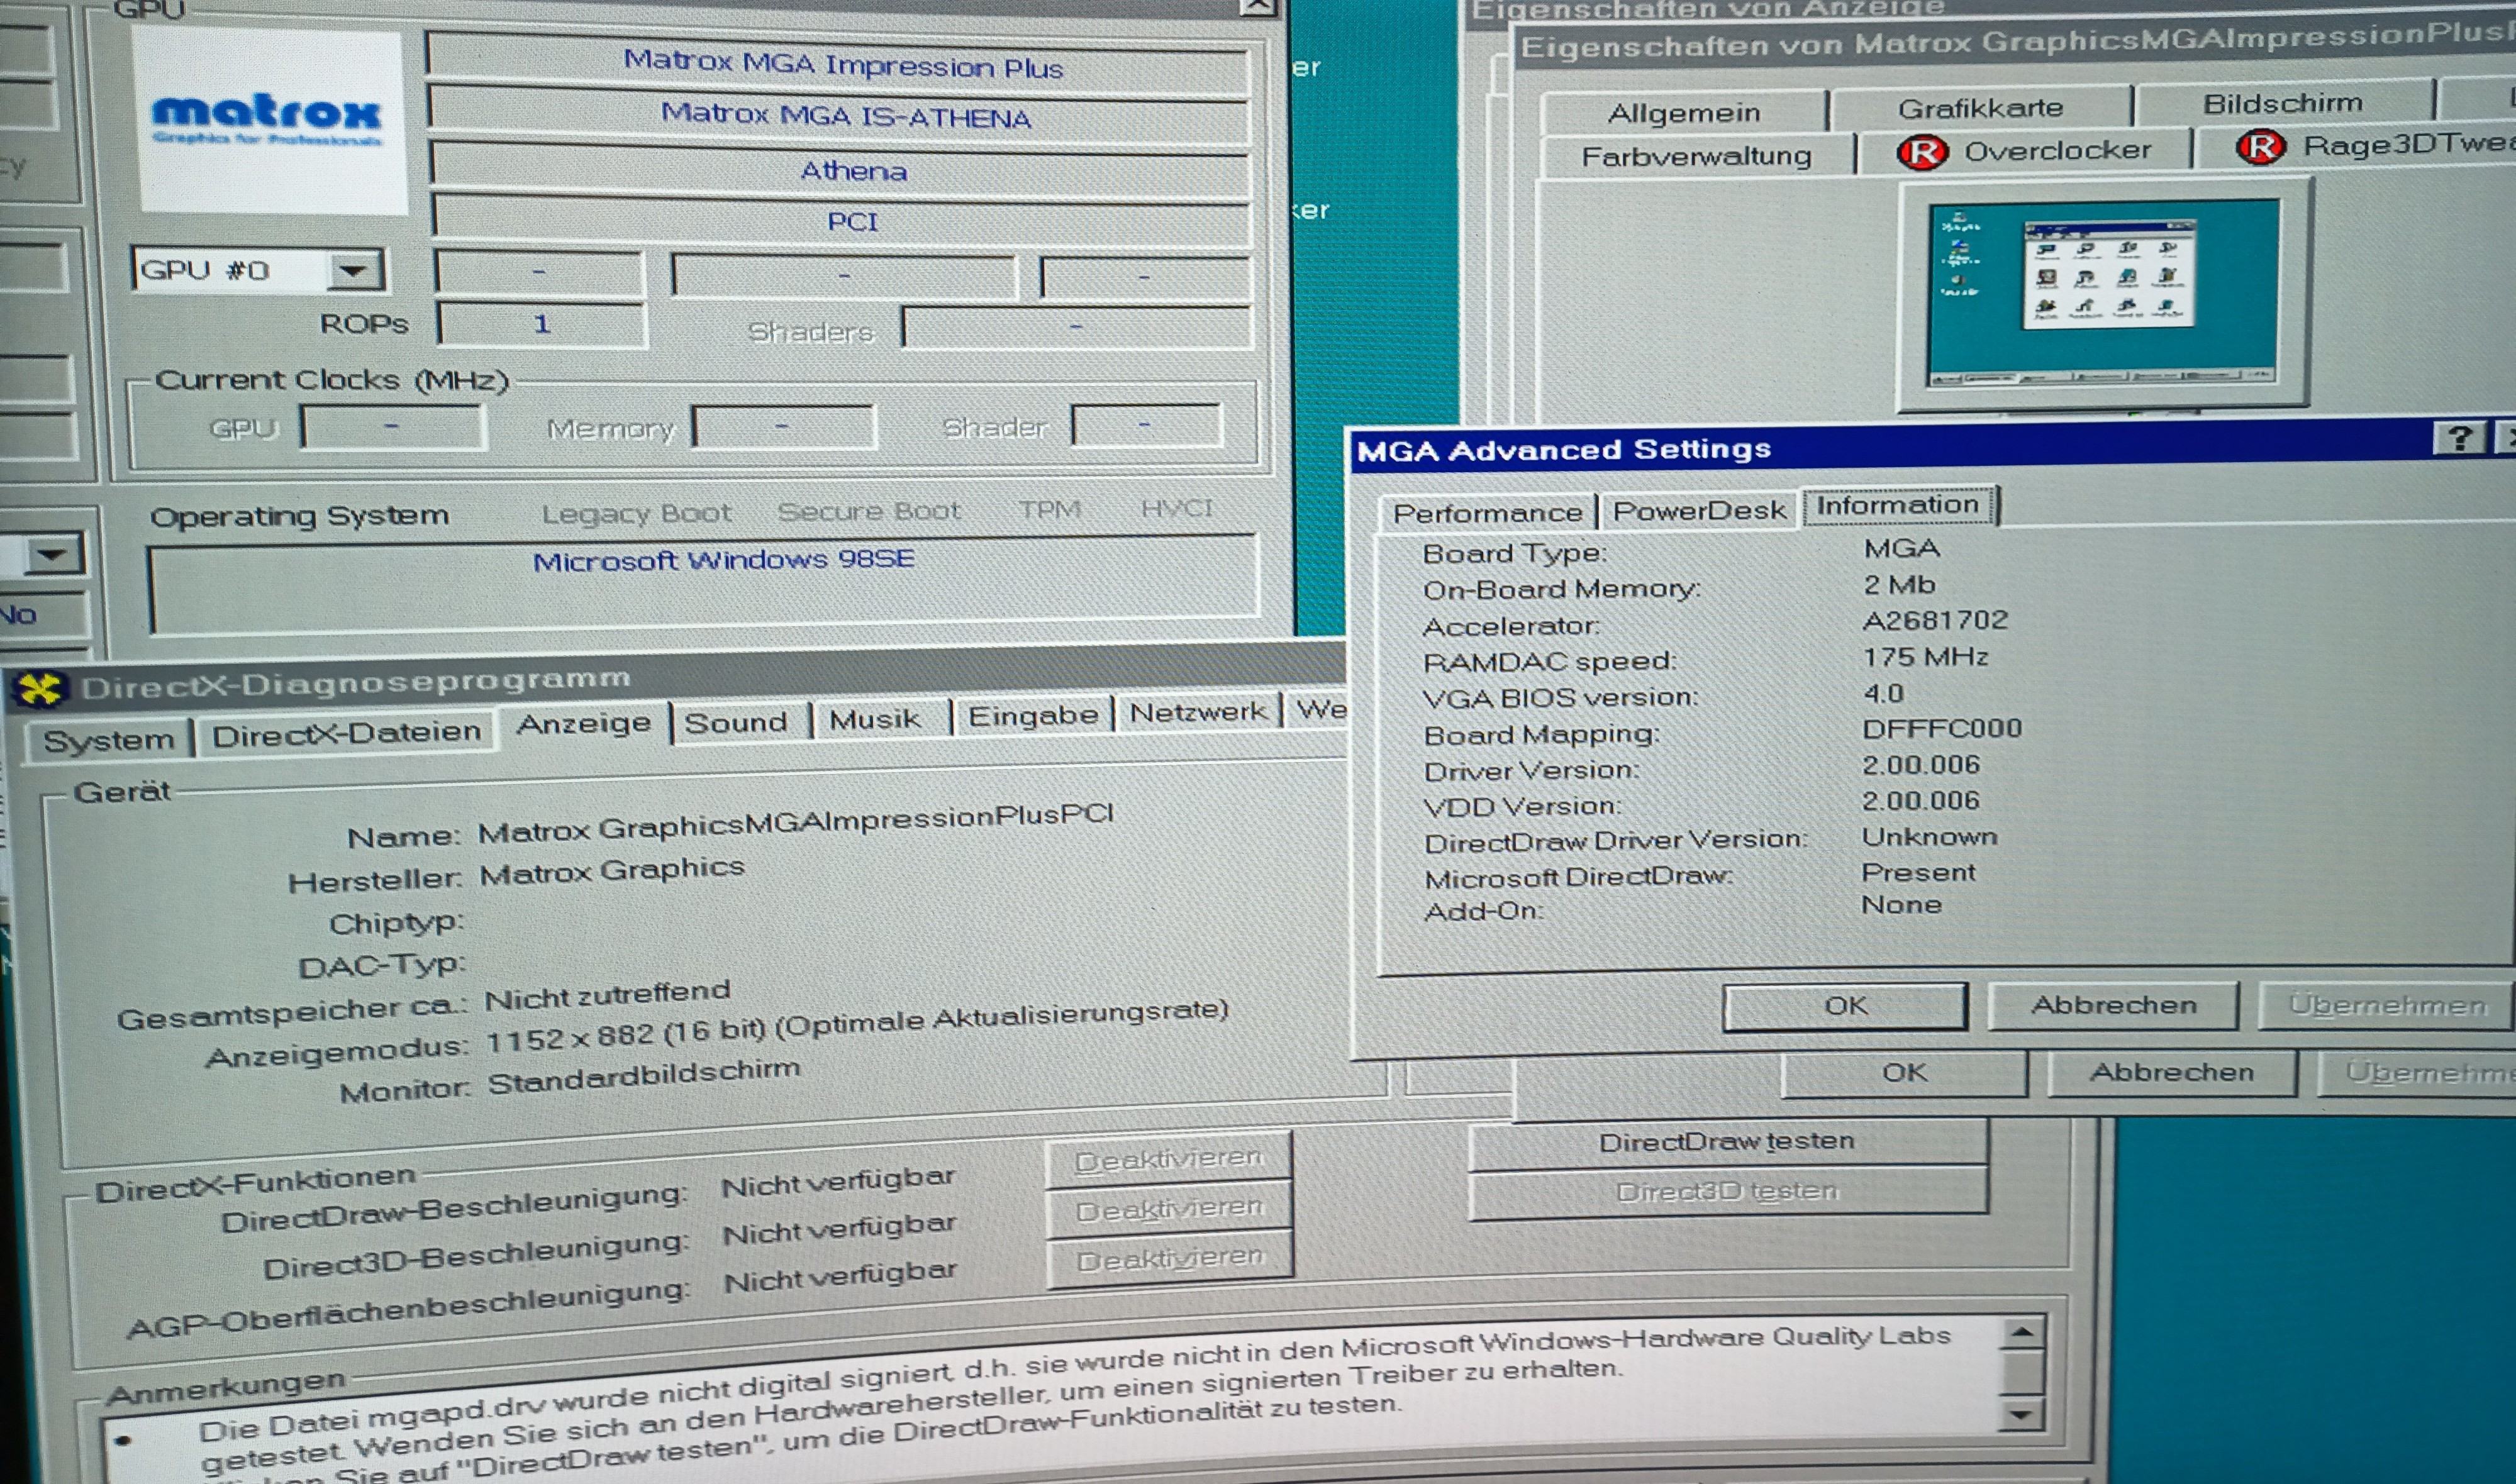This screenshot has width=2516, height=1484.
Task: Click the Overclocker tab's red R icon
Action: coord(1922,152)
